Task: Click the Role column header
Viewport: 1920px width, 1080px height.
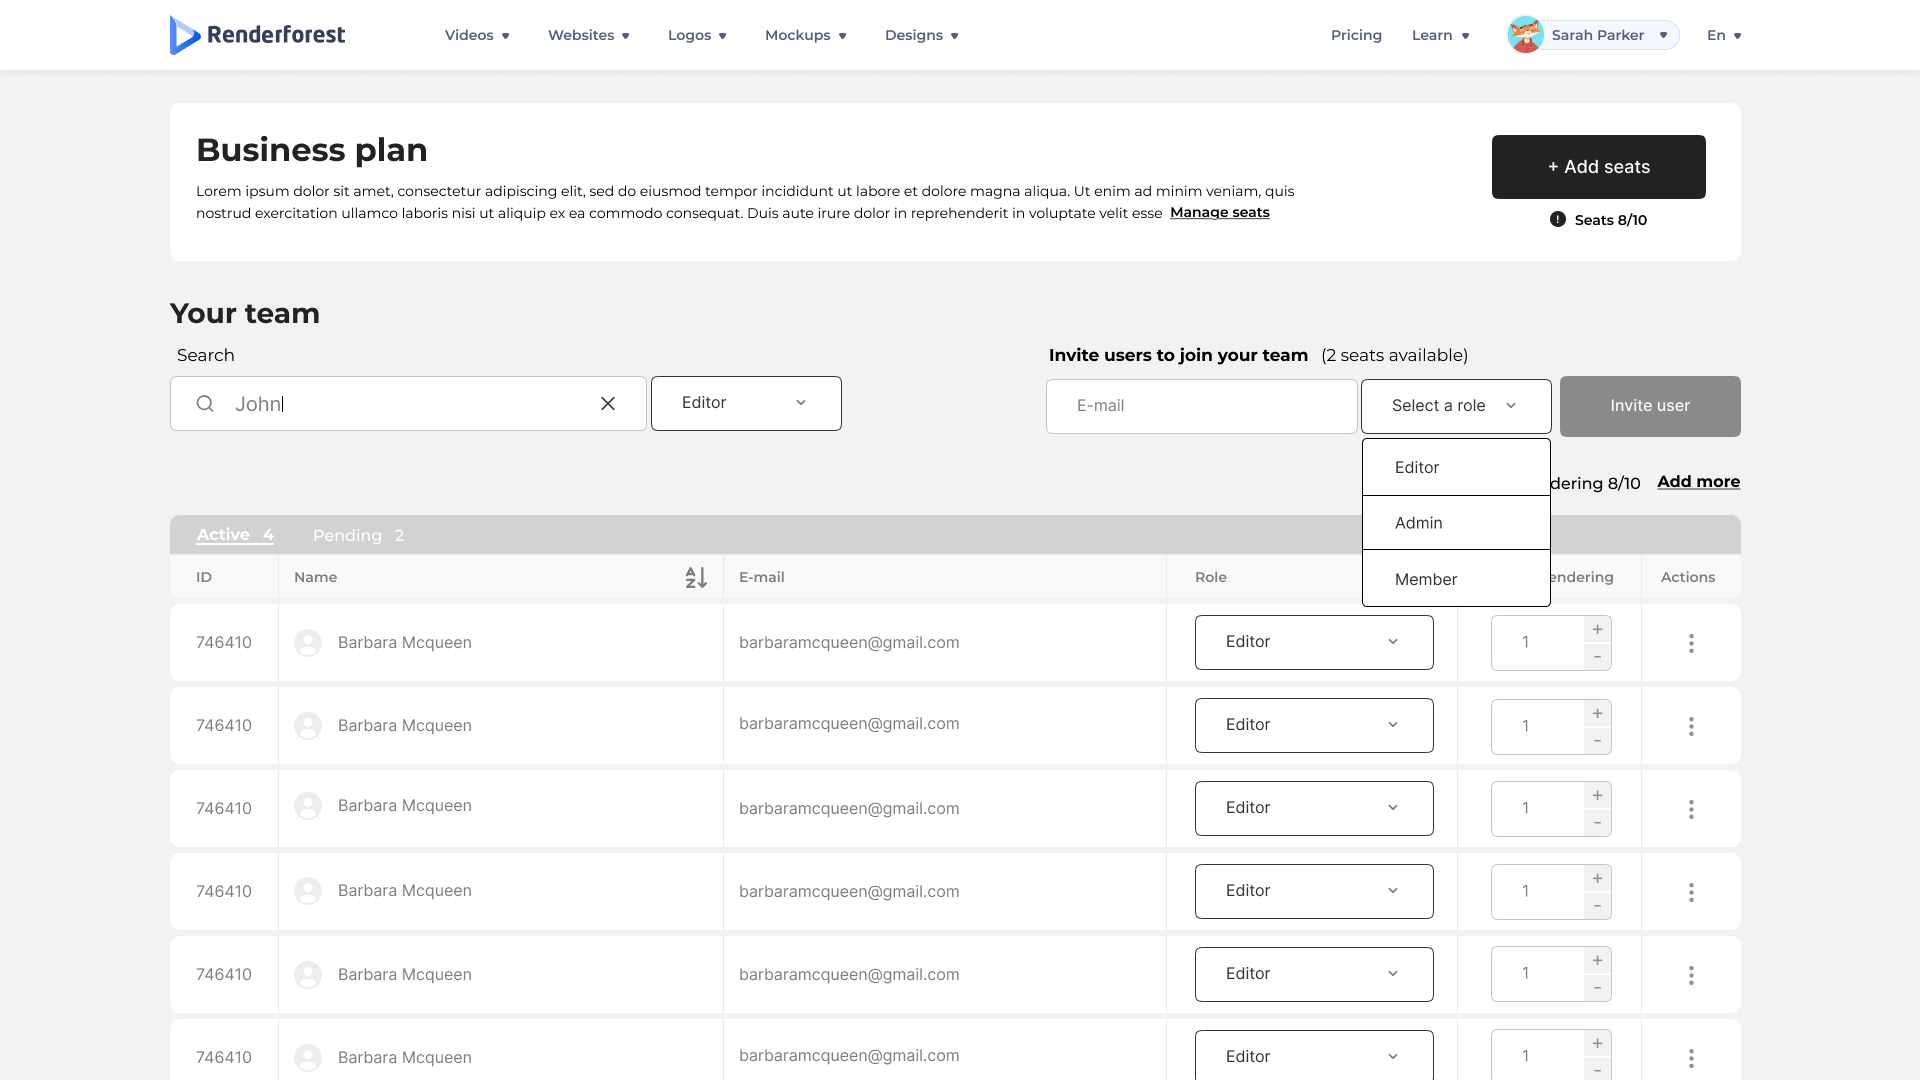Action: click(1210, 577)
